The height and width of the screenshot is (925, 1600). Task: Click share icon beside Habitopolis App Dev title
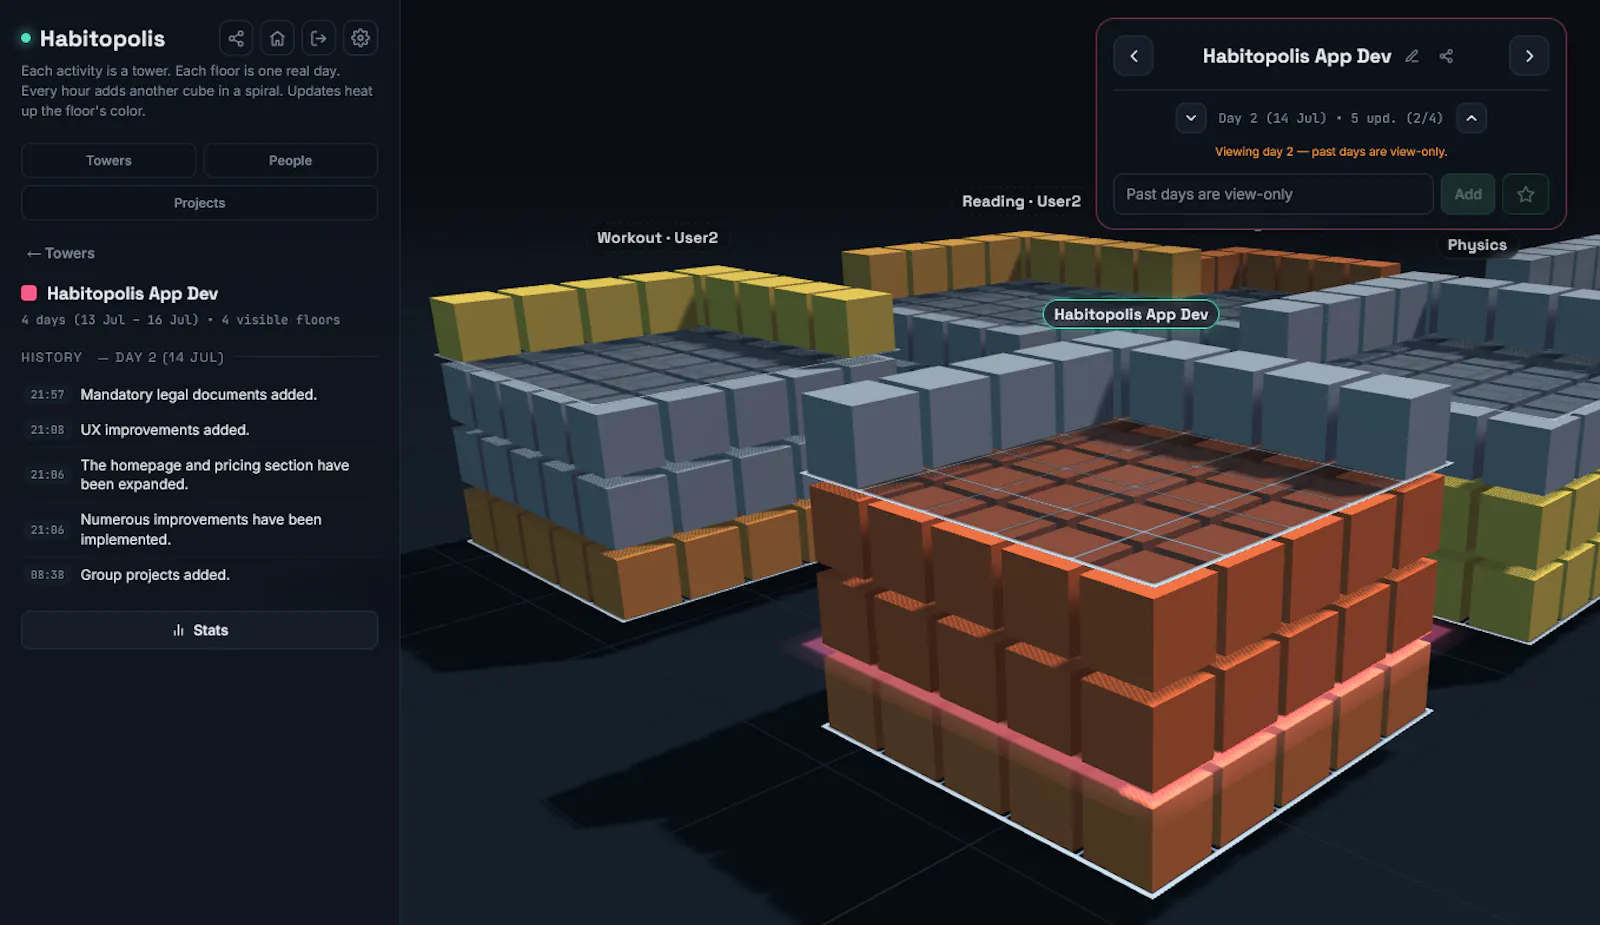(1446, 56)
